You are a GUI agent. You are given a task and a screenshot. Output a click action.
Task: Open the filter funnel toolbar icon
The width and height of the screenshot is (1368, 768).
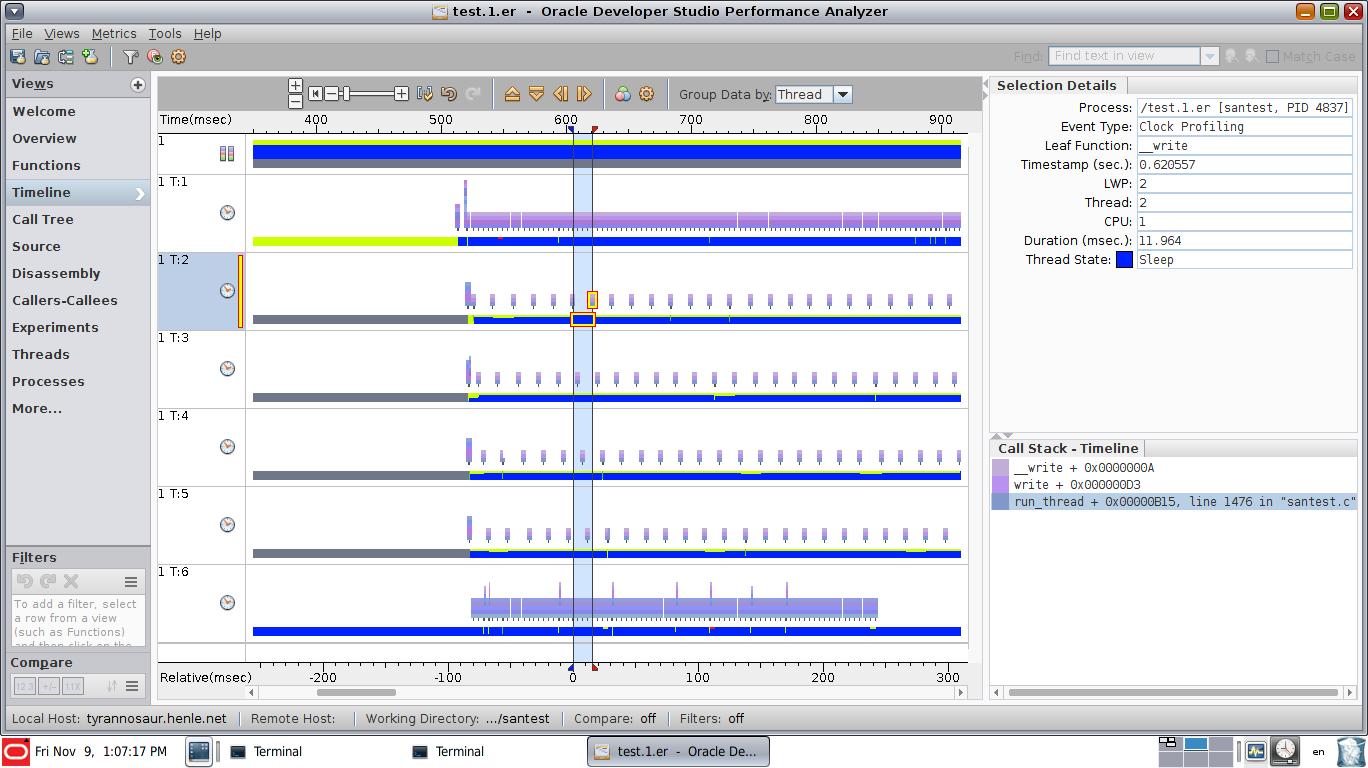click(x=130, y=57)
